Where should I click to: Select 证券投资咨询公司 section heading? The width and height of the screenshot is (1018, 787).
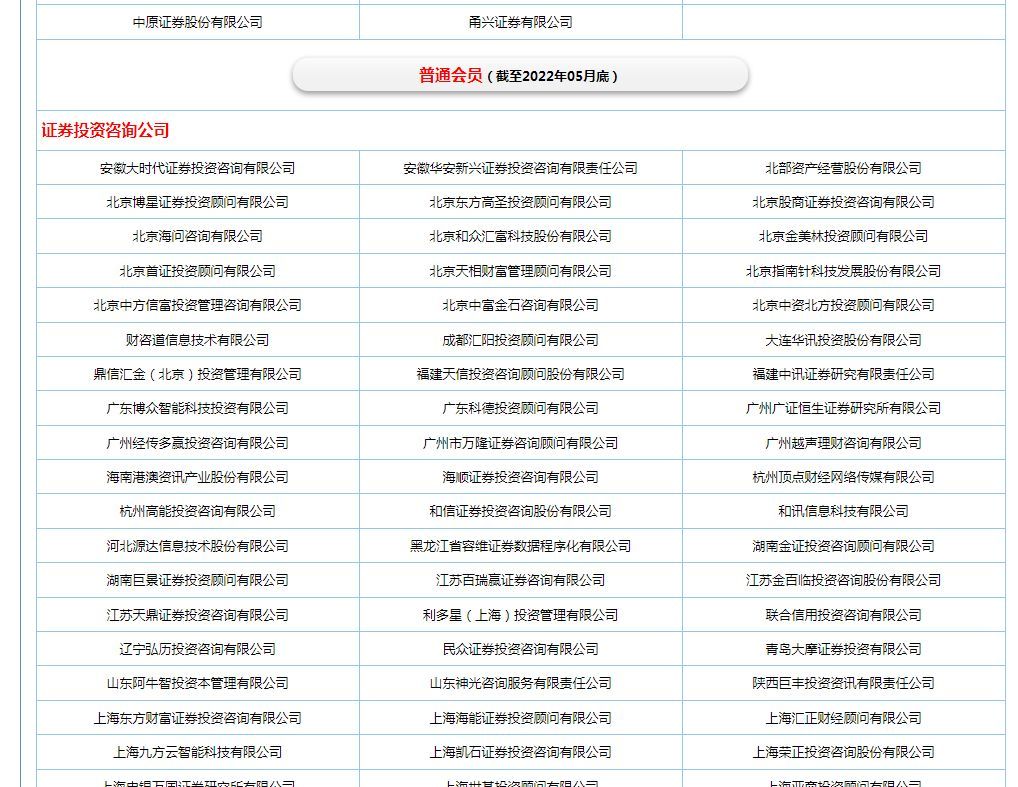tap(105, 131)
